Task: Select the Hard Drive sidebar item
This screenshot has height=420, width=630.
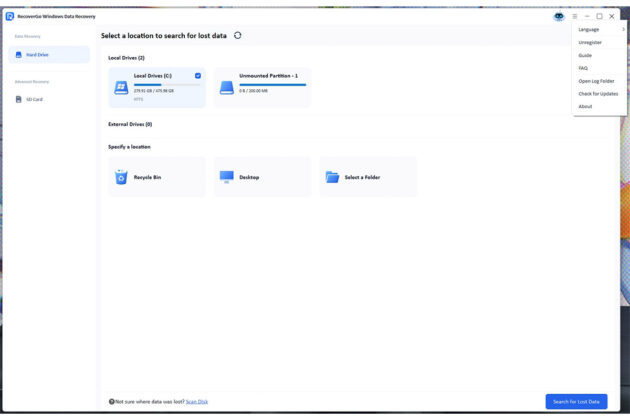Action: (x=49, y=55)
